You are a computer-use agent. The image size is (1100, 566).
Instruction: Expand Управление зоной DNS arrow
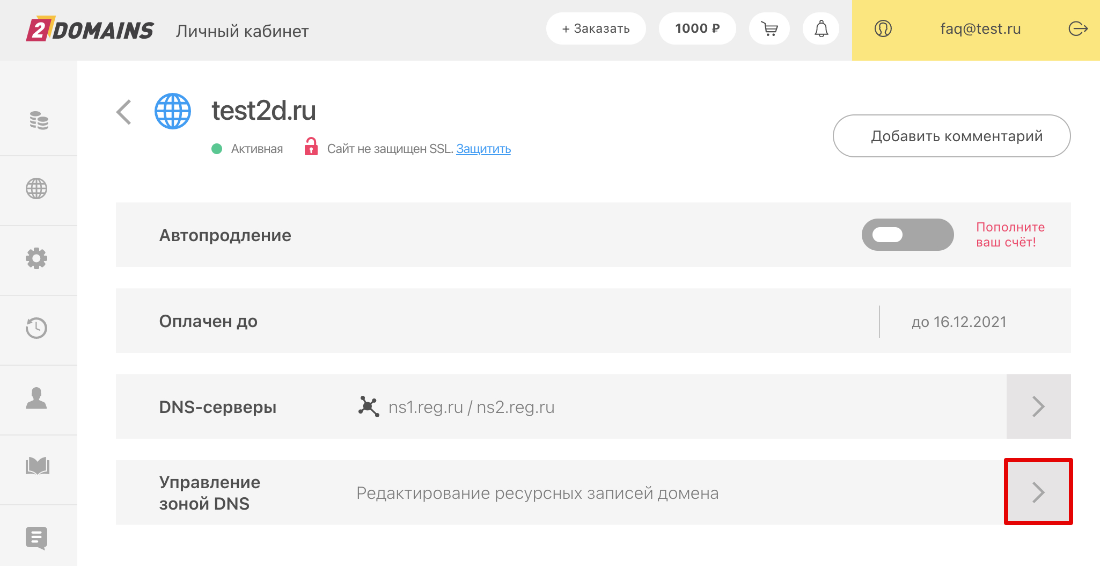point(1038,492)
